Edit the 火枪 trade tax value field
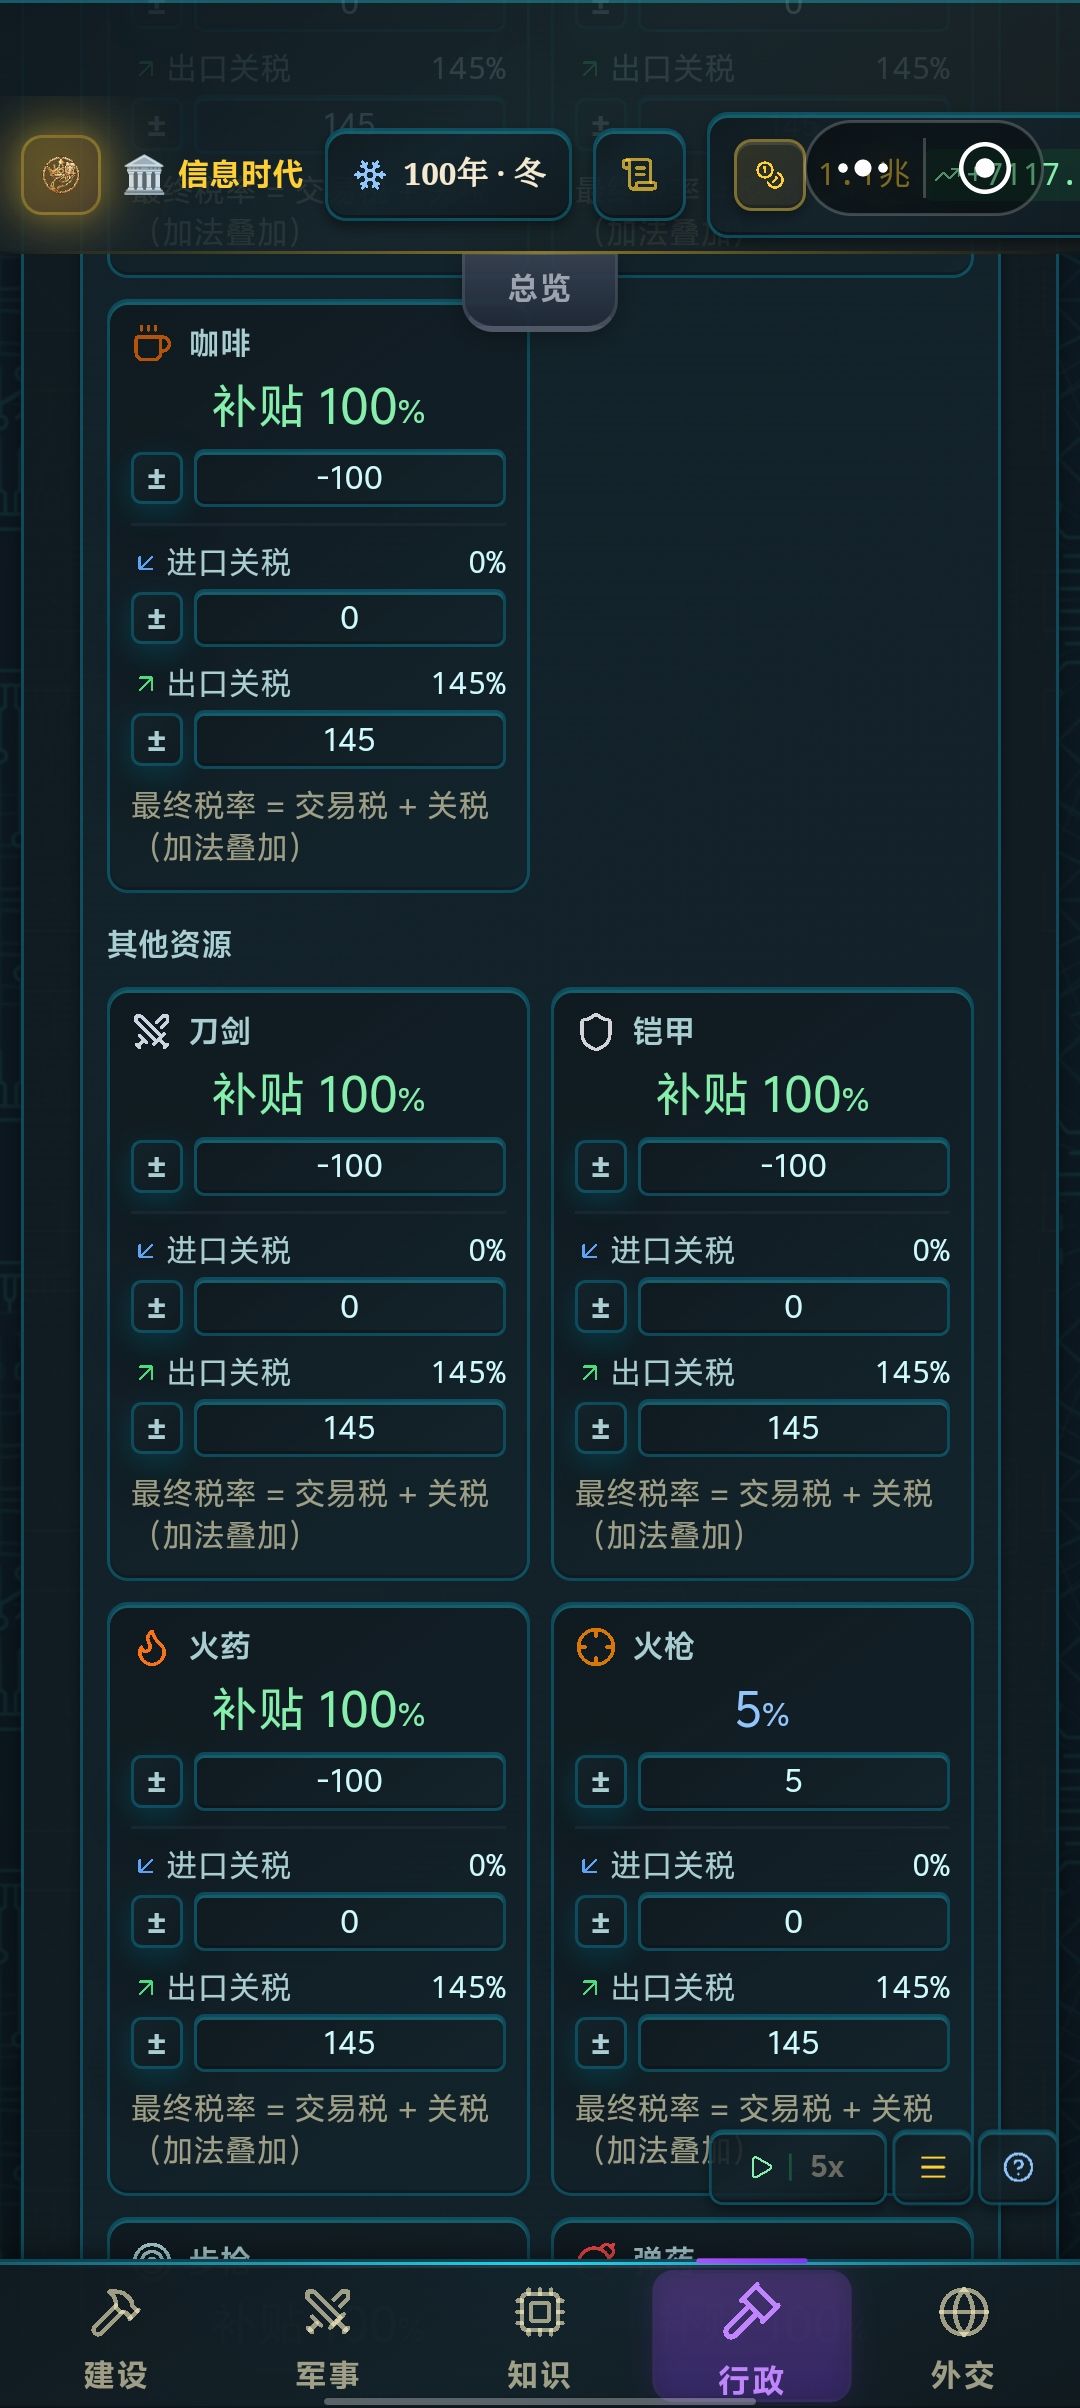Screen dimensions: 1080x2408 point(793,1781)
